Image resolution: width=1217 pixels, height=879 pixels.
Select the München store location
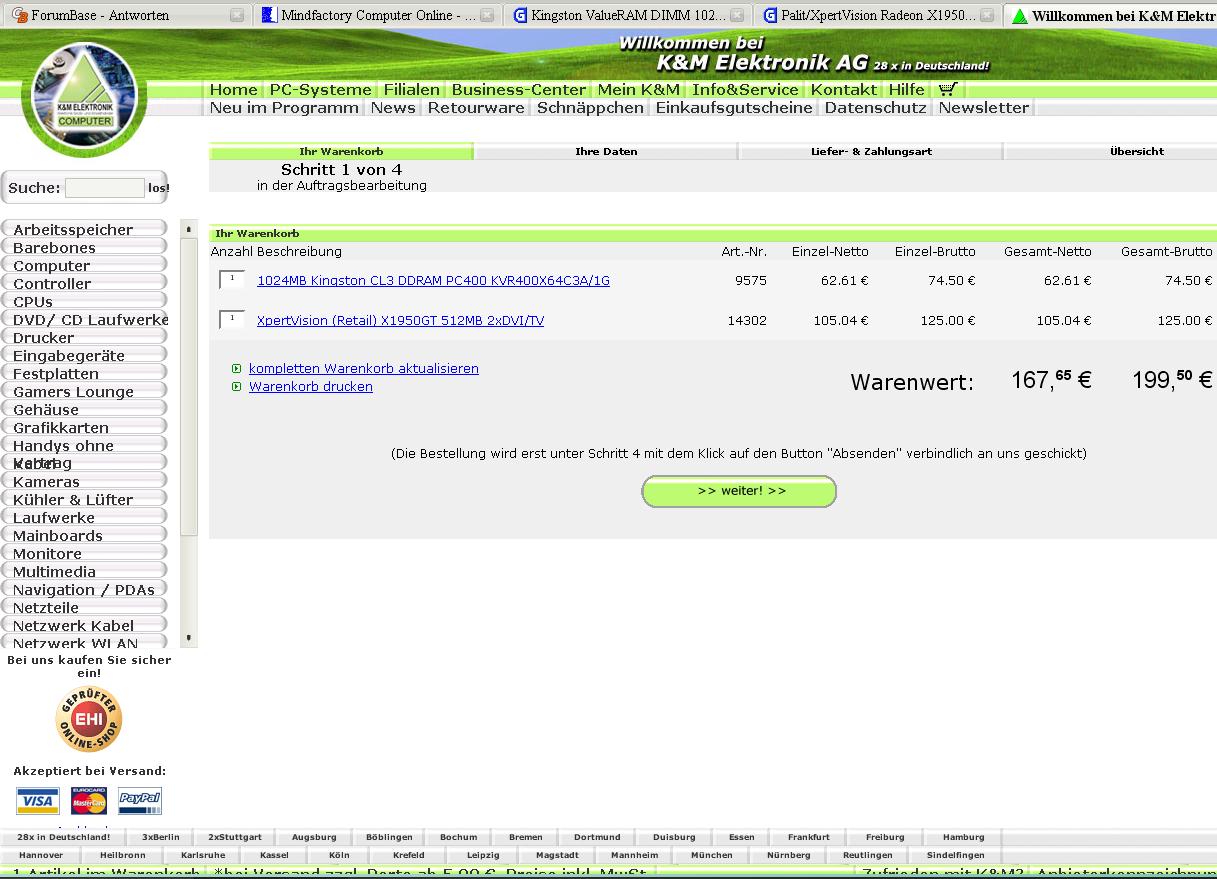711,855
